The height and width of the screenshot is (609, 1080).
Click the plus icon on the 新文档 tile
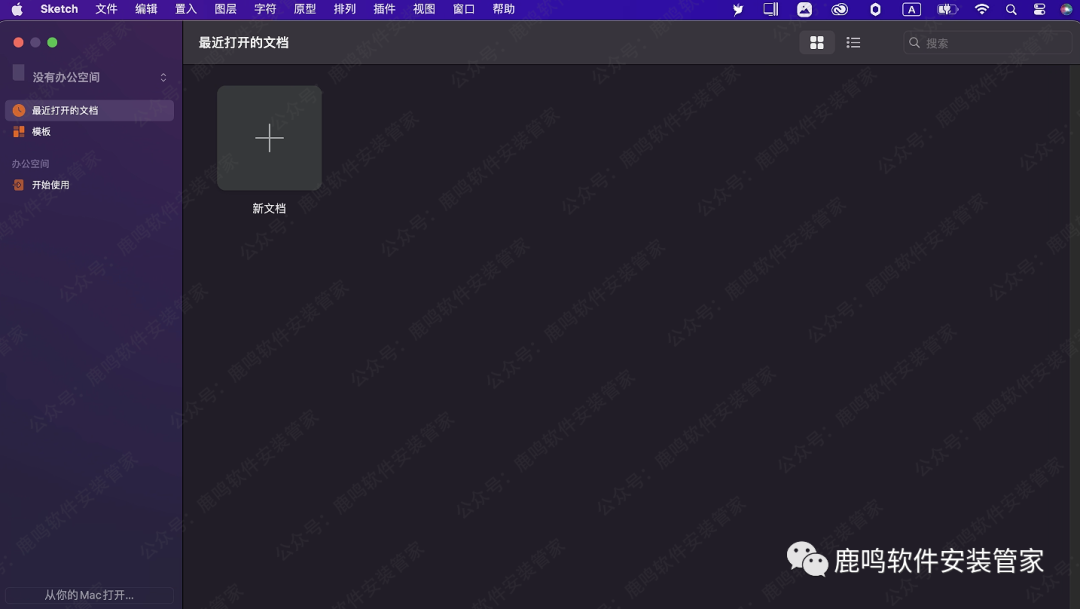tap(269, 138)
